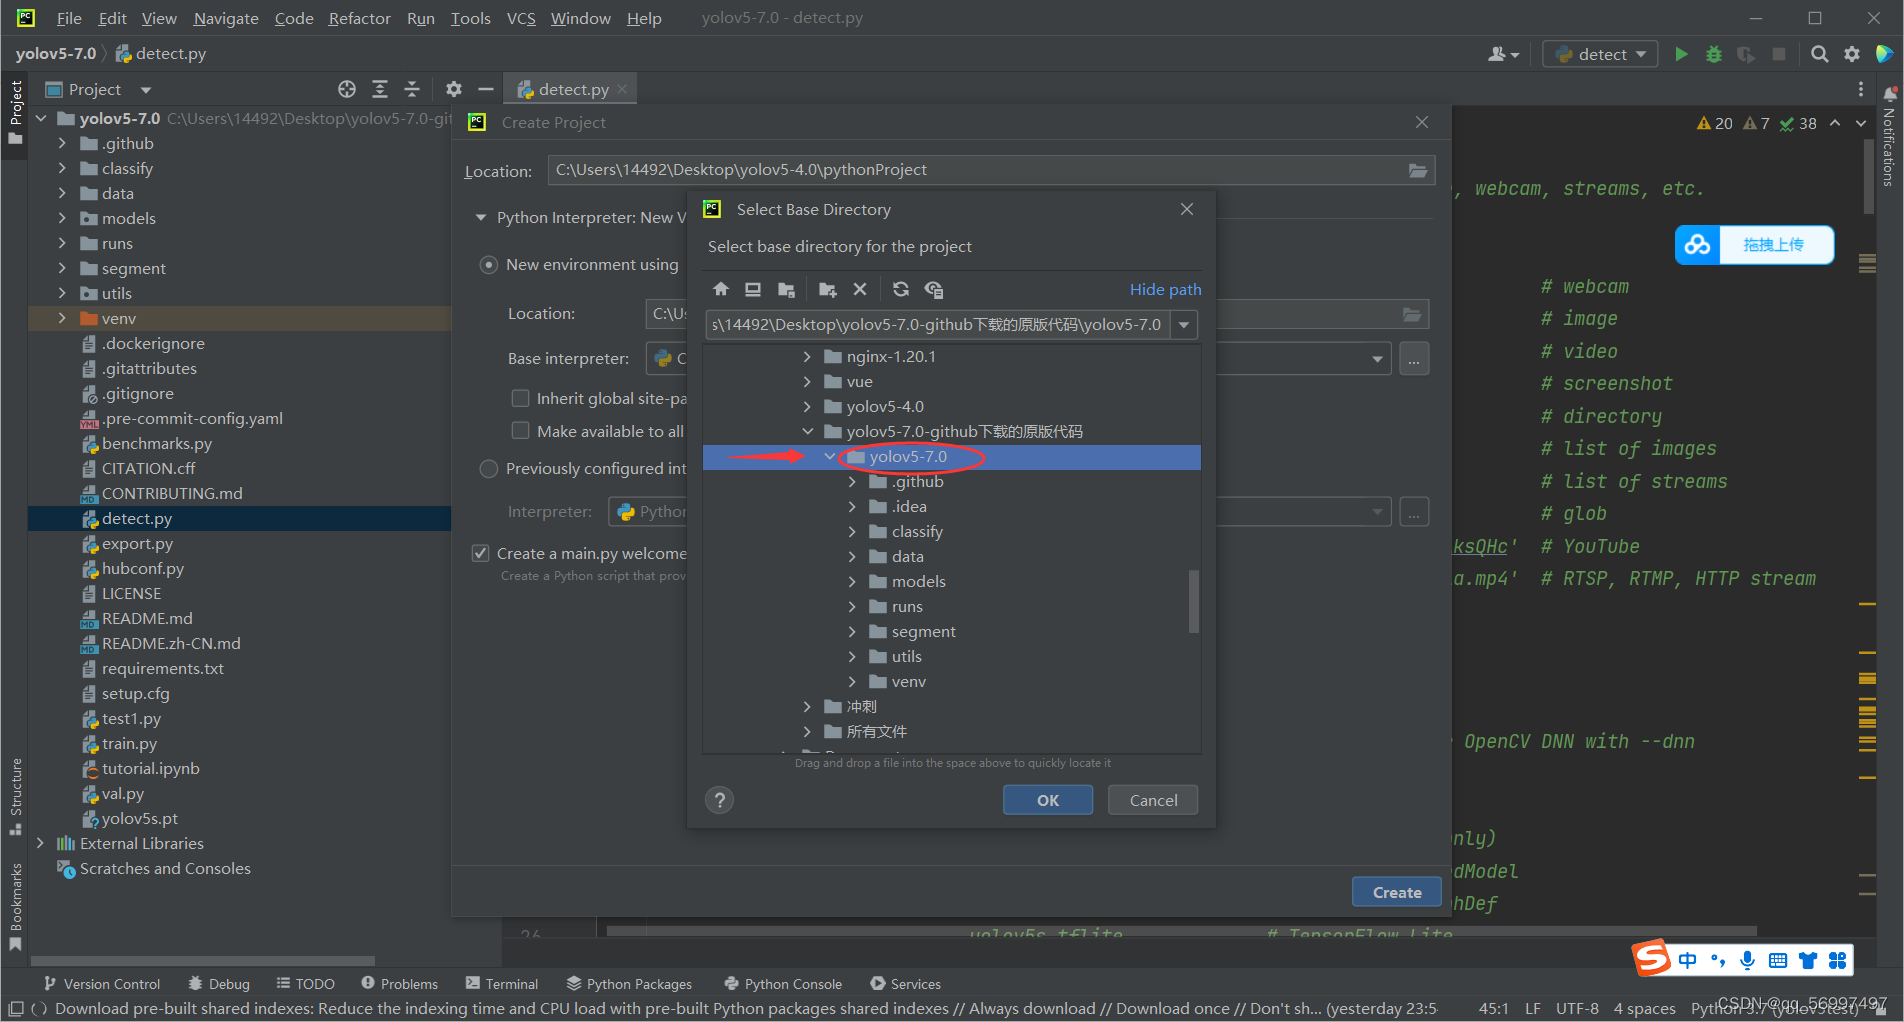Collapse Python Interpreter section triangle
The image size is (1904, 1022).
[481, 217]
